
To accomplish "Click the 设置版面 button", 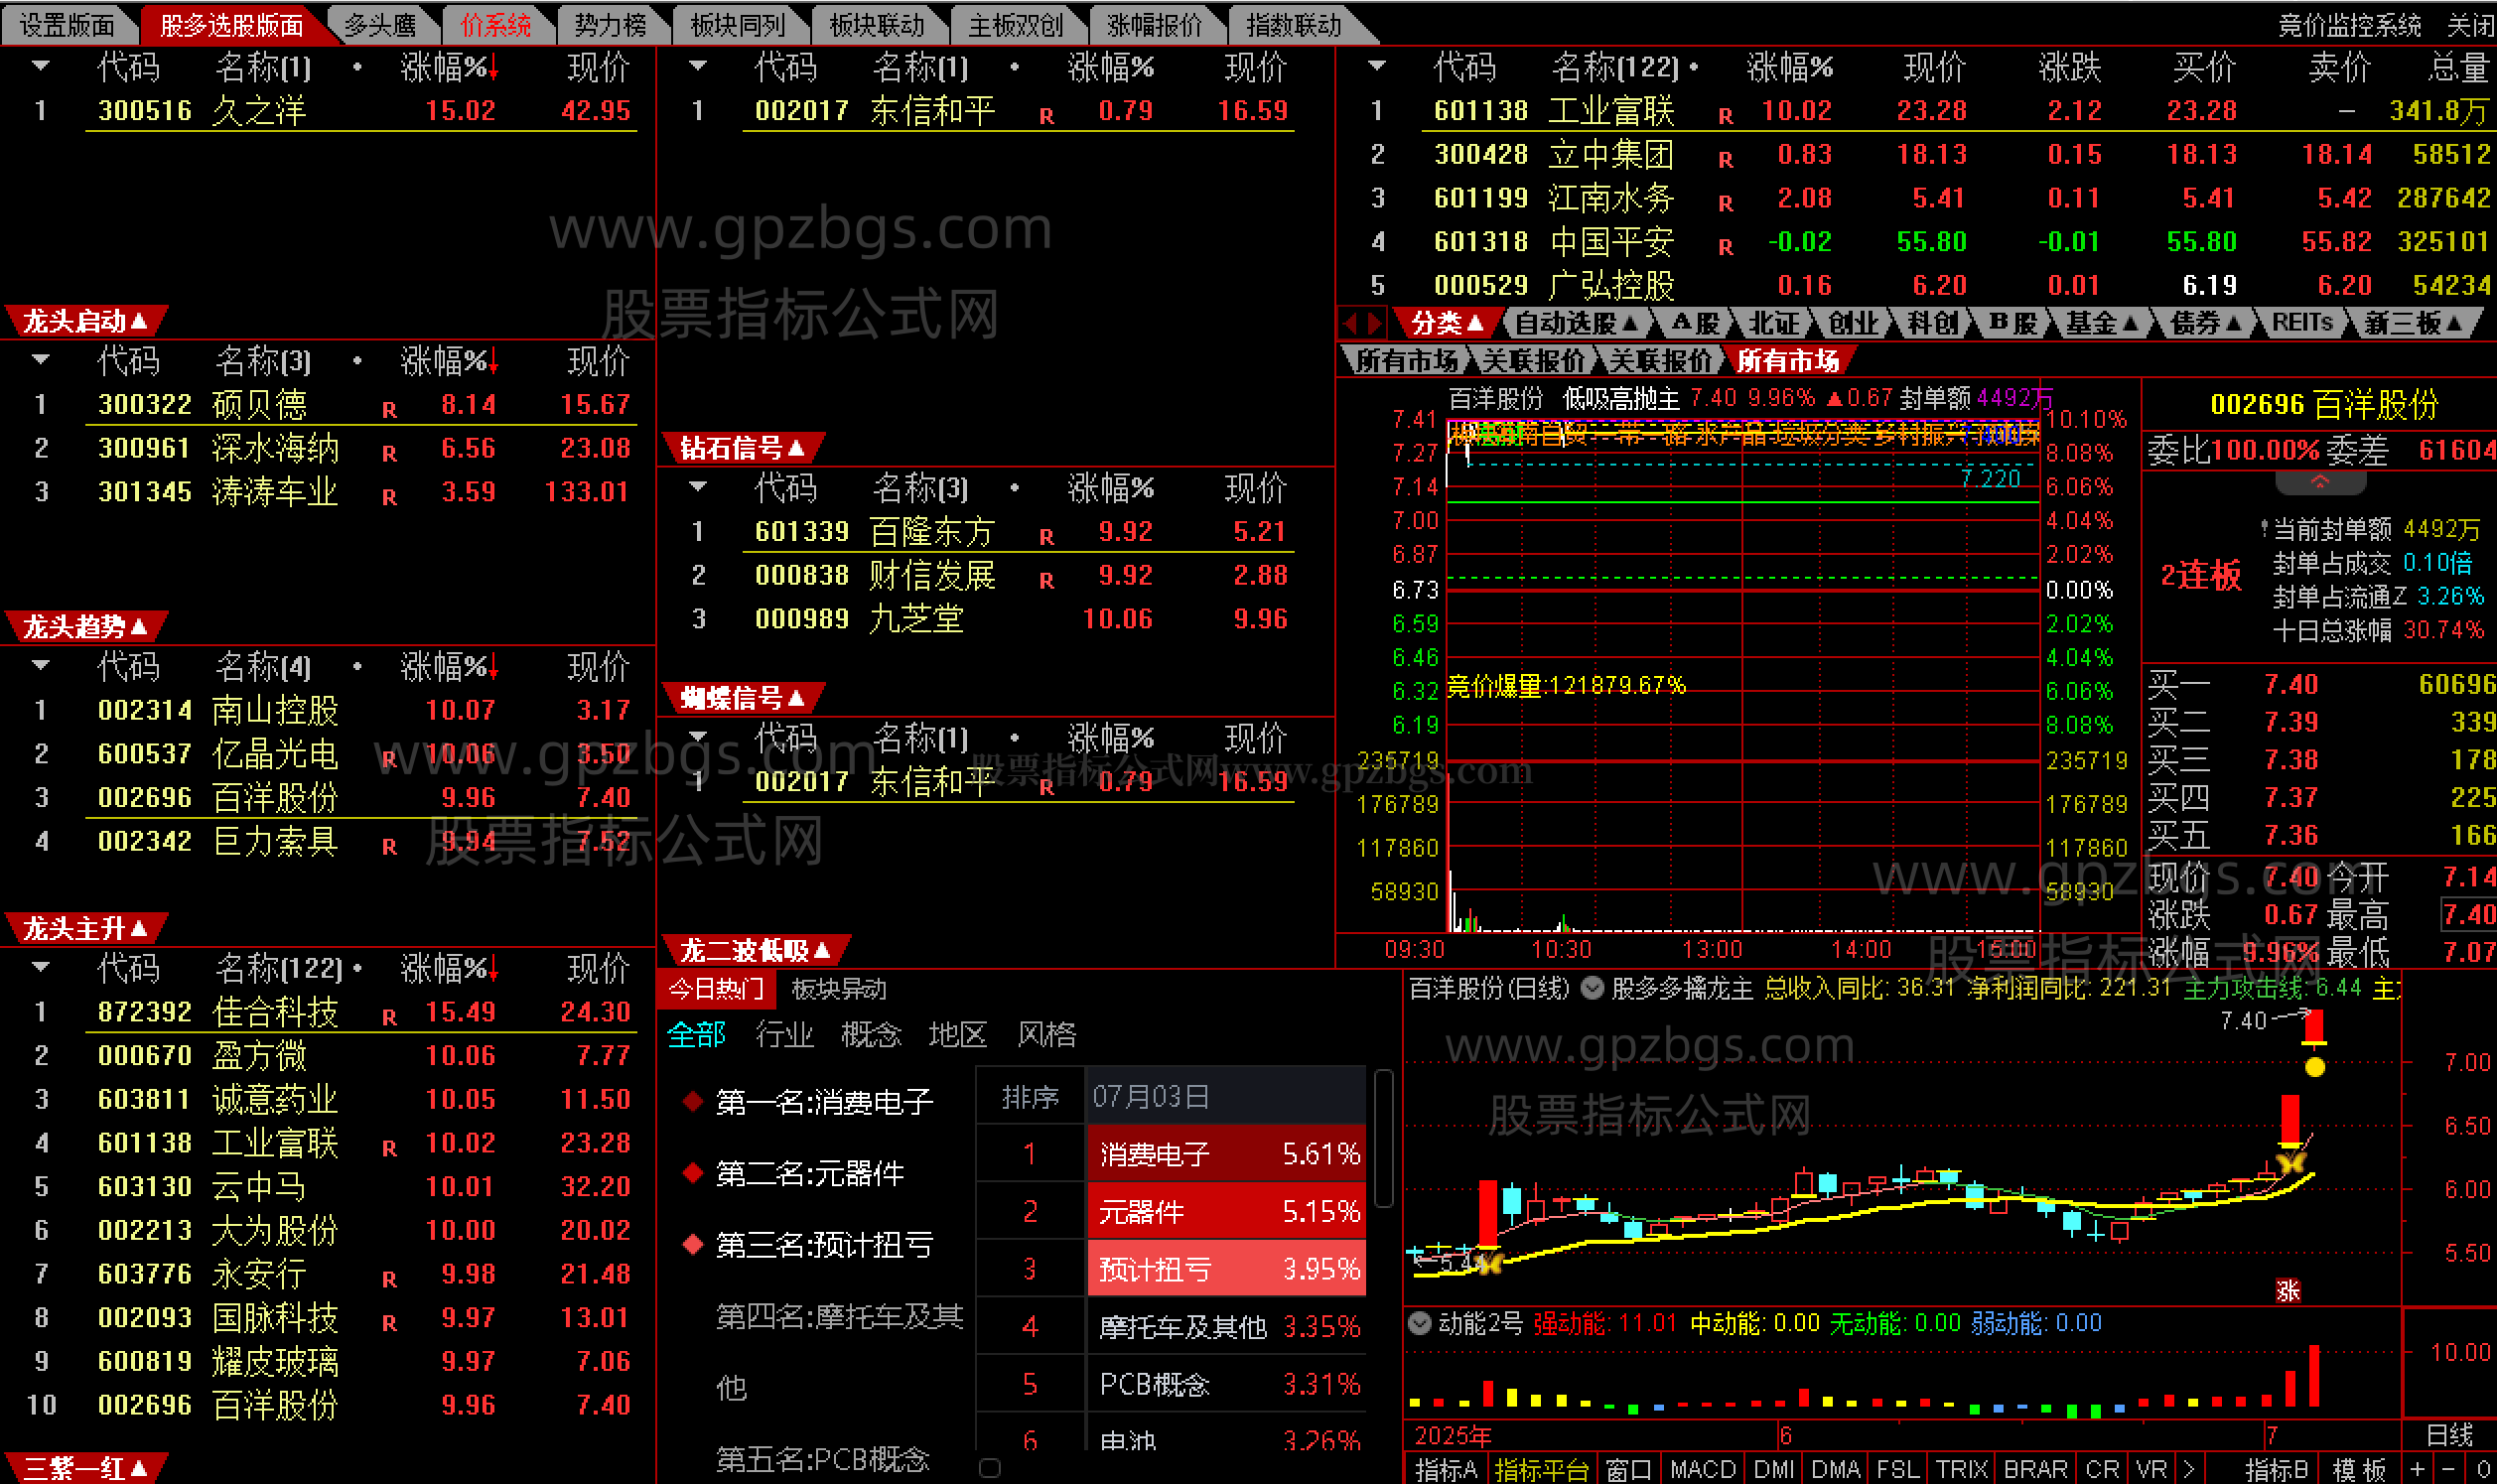I will point(67,25).
